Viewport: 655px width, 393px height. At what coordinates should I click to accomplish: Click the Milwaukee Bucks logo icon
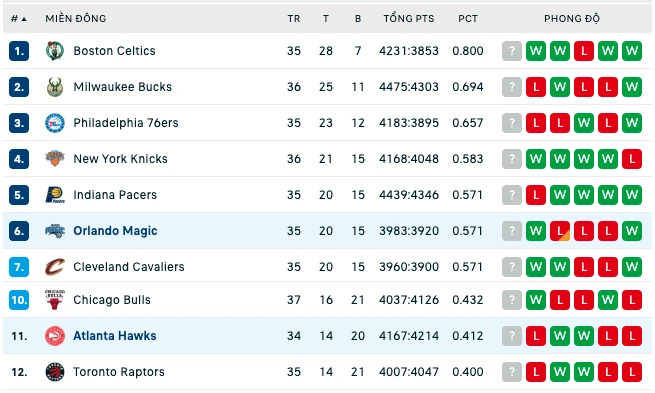click(55, 87)
